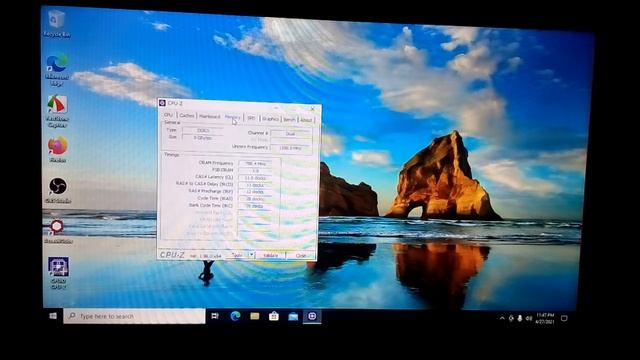Image resolution: width=640 pixels, height=360 pixels.
Task: Click the microphone tray icon
Action: click(x=520, y=318)
